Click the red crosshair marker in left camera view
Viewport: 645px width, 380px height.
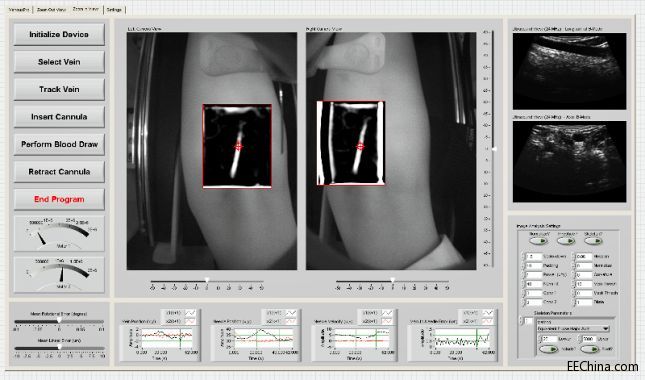click(238, 146)
